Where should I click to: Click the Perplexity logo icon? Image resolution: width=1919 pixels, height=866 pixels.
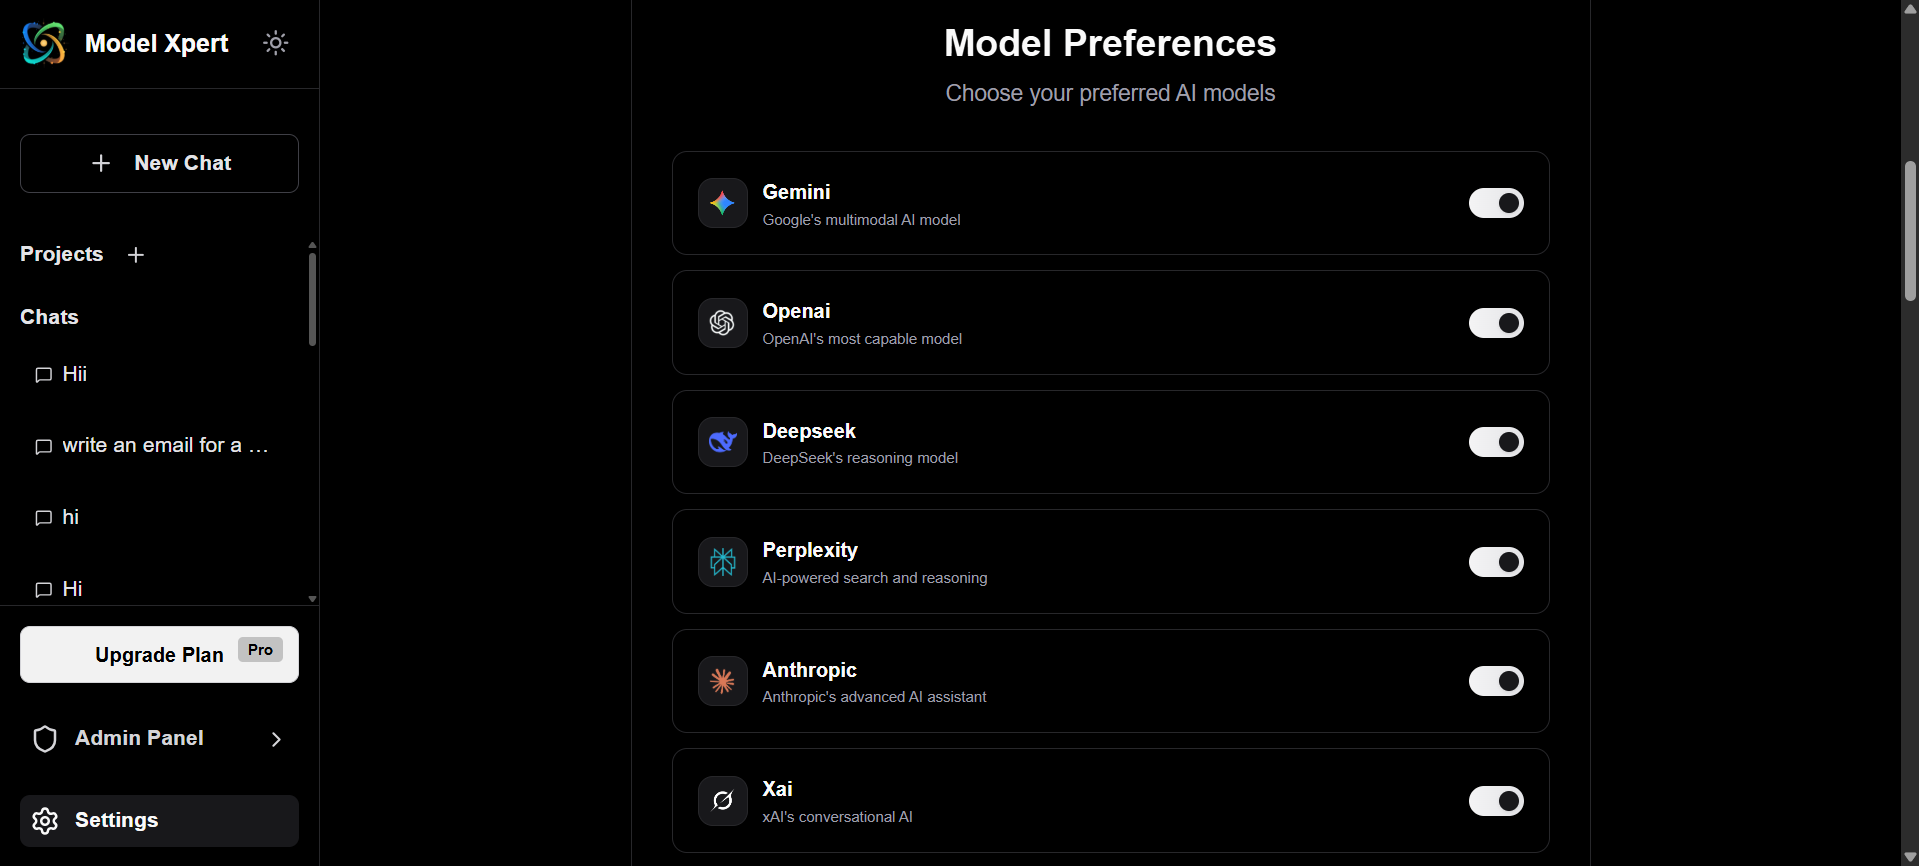(722, 562)
